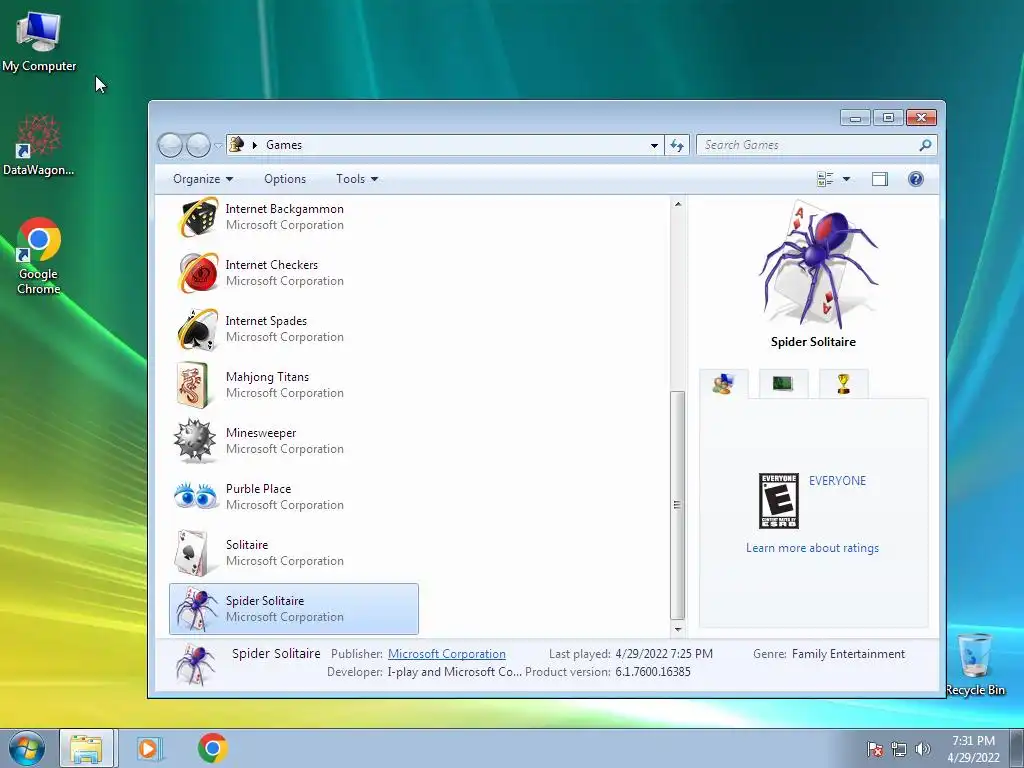
Task: Open the recent pages dropdown arrow
Action: [218, 145]
